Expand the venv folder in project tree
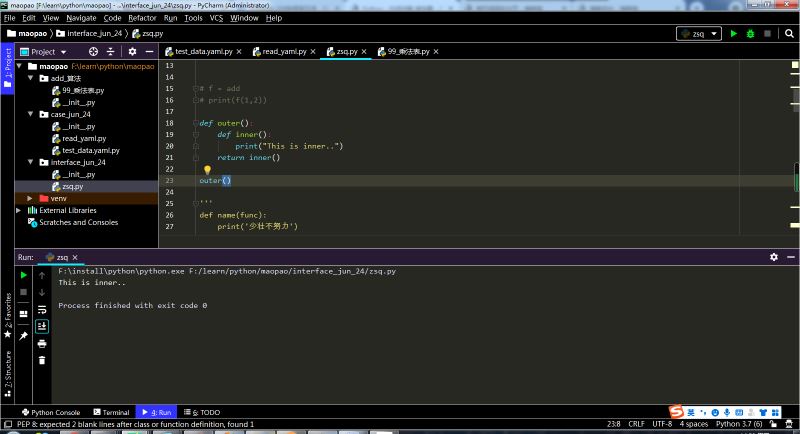 click(31, 198)
